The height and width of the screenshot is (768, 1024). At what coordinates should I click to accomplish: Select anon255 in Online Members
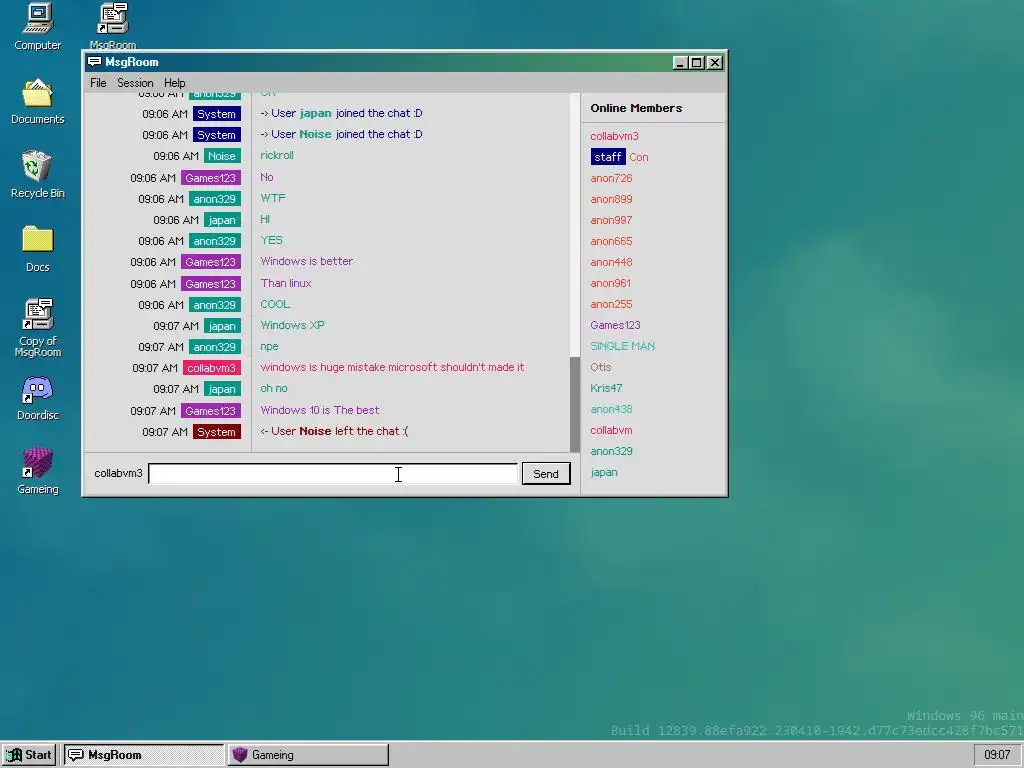[x=611, y=304]
